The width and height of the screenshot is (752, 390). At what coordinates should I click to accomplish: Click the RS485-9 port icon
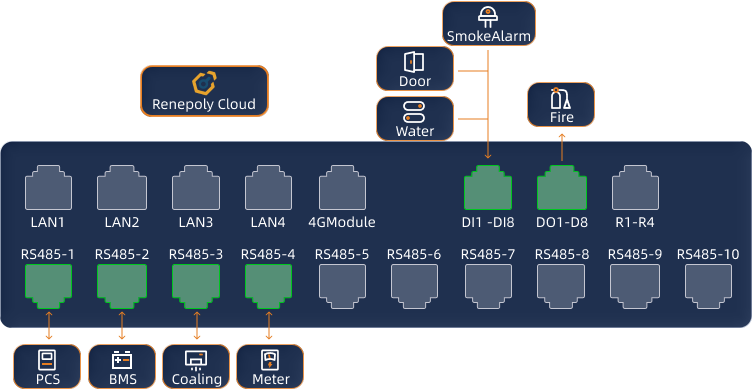click(x=634, y=286)
